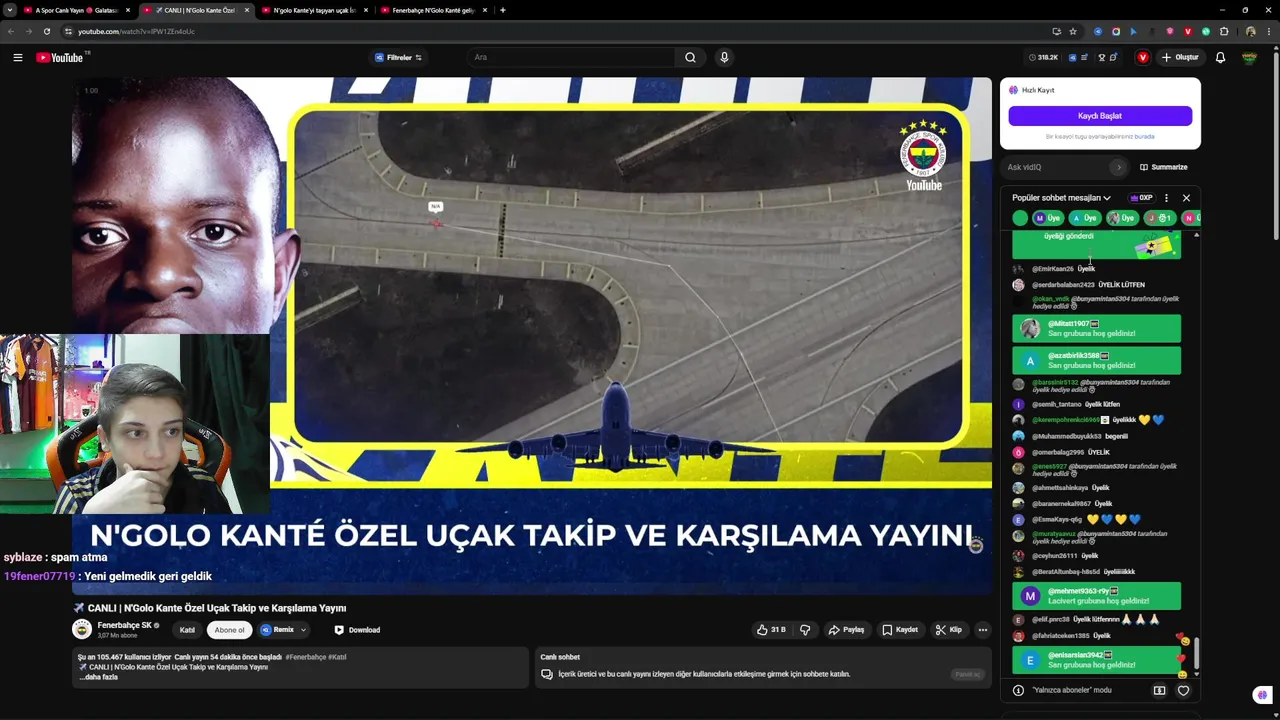Reload the page in the browser

click(47, 31)
